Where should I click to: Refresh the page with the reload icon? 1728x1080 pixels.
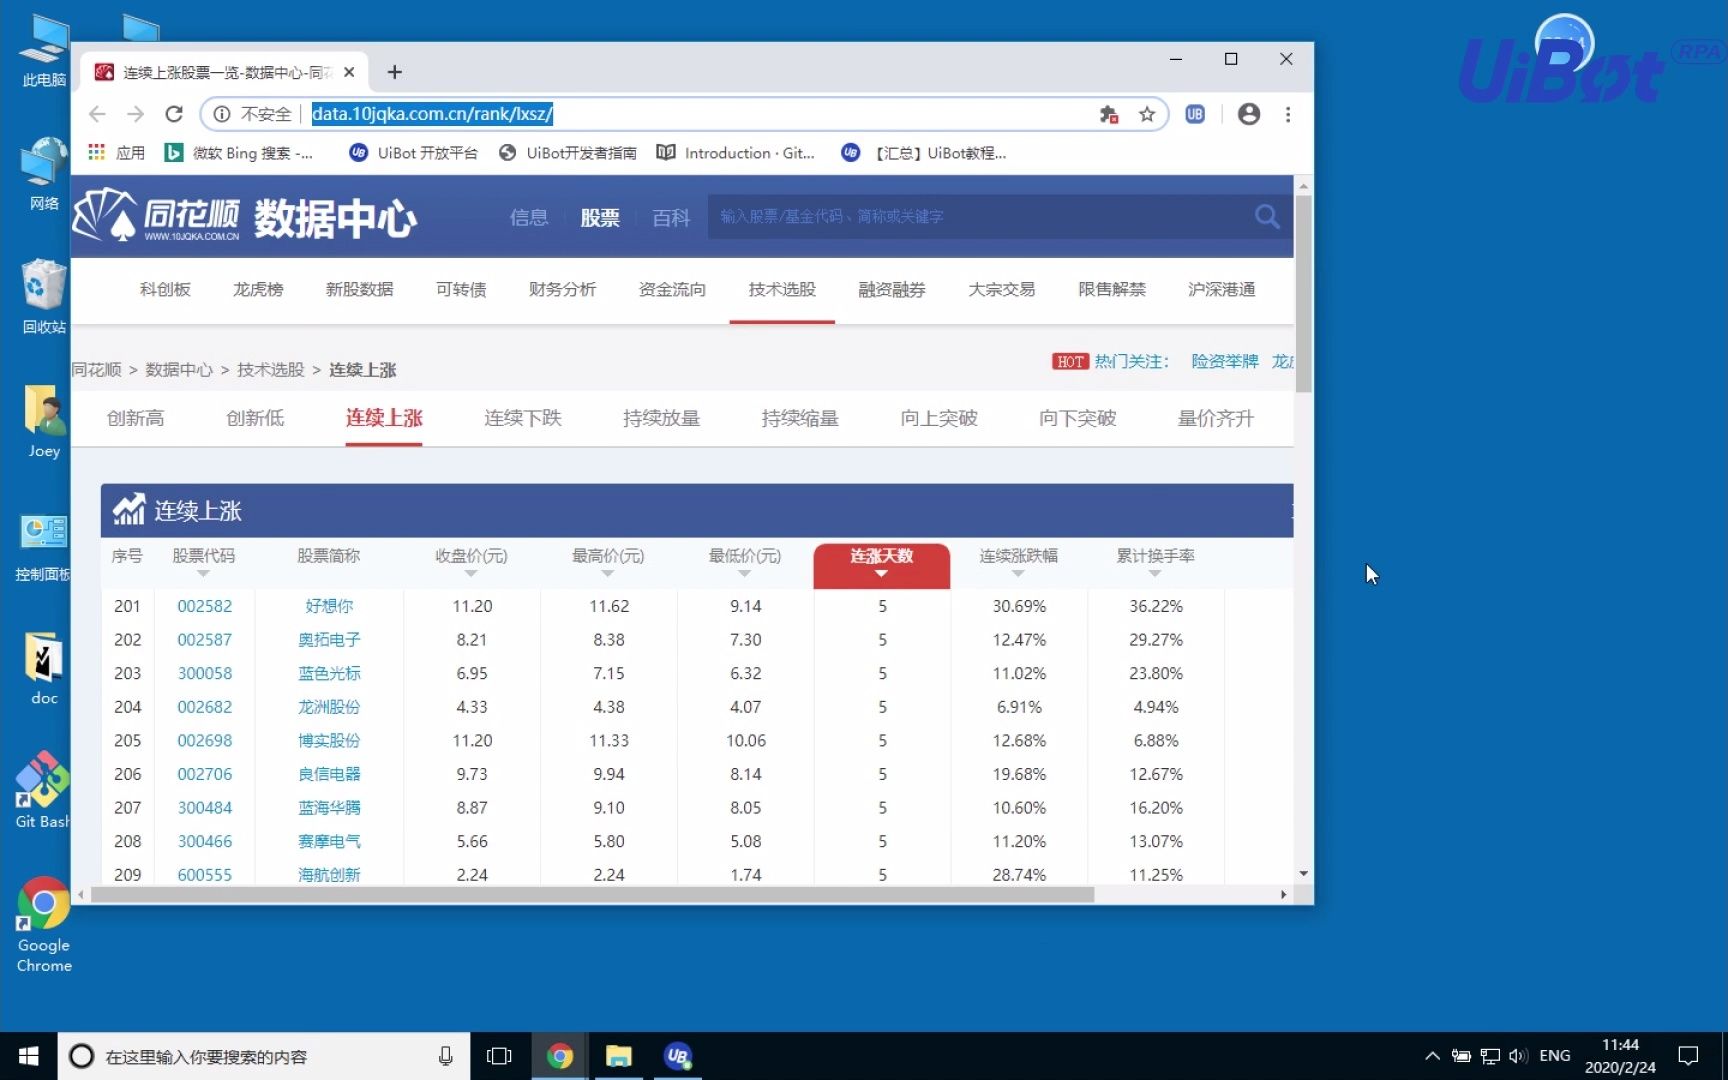click(173, 114)
